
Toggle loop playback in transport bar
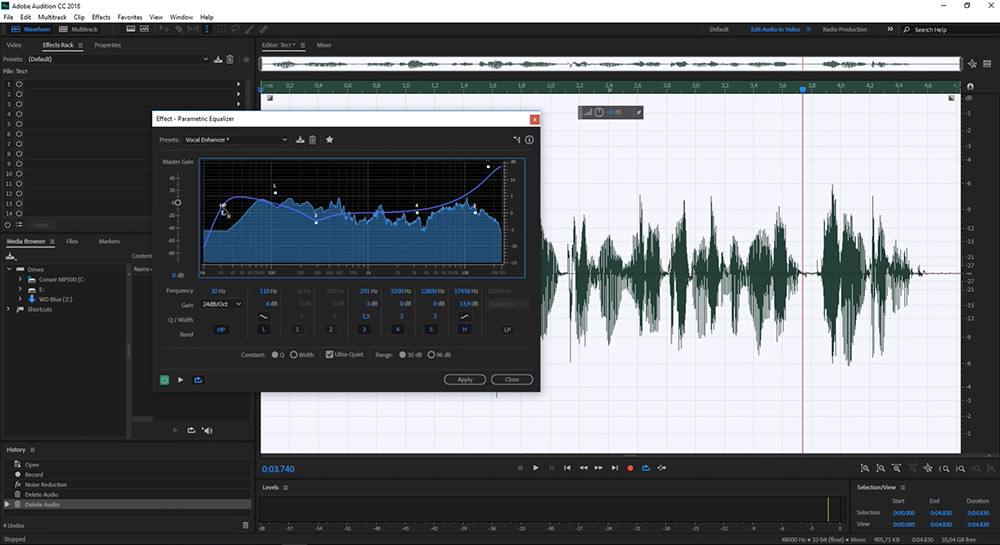pyautogui.click(x=646, y=468)
